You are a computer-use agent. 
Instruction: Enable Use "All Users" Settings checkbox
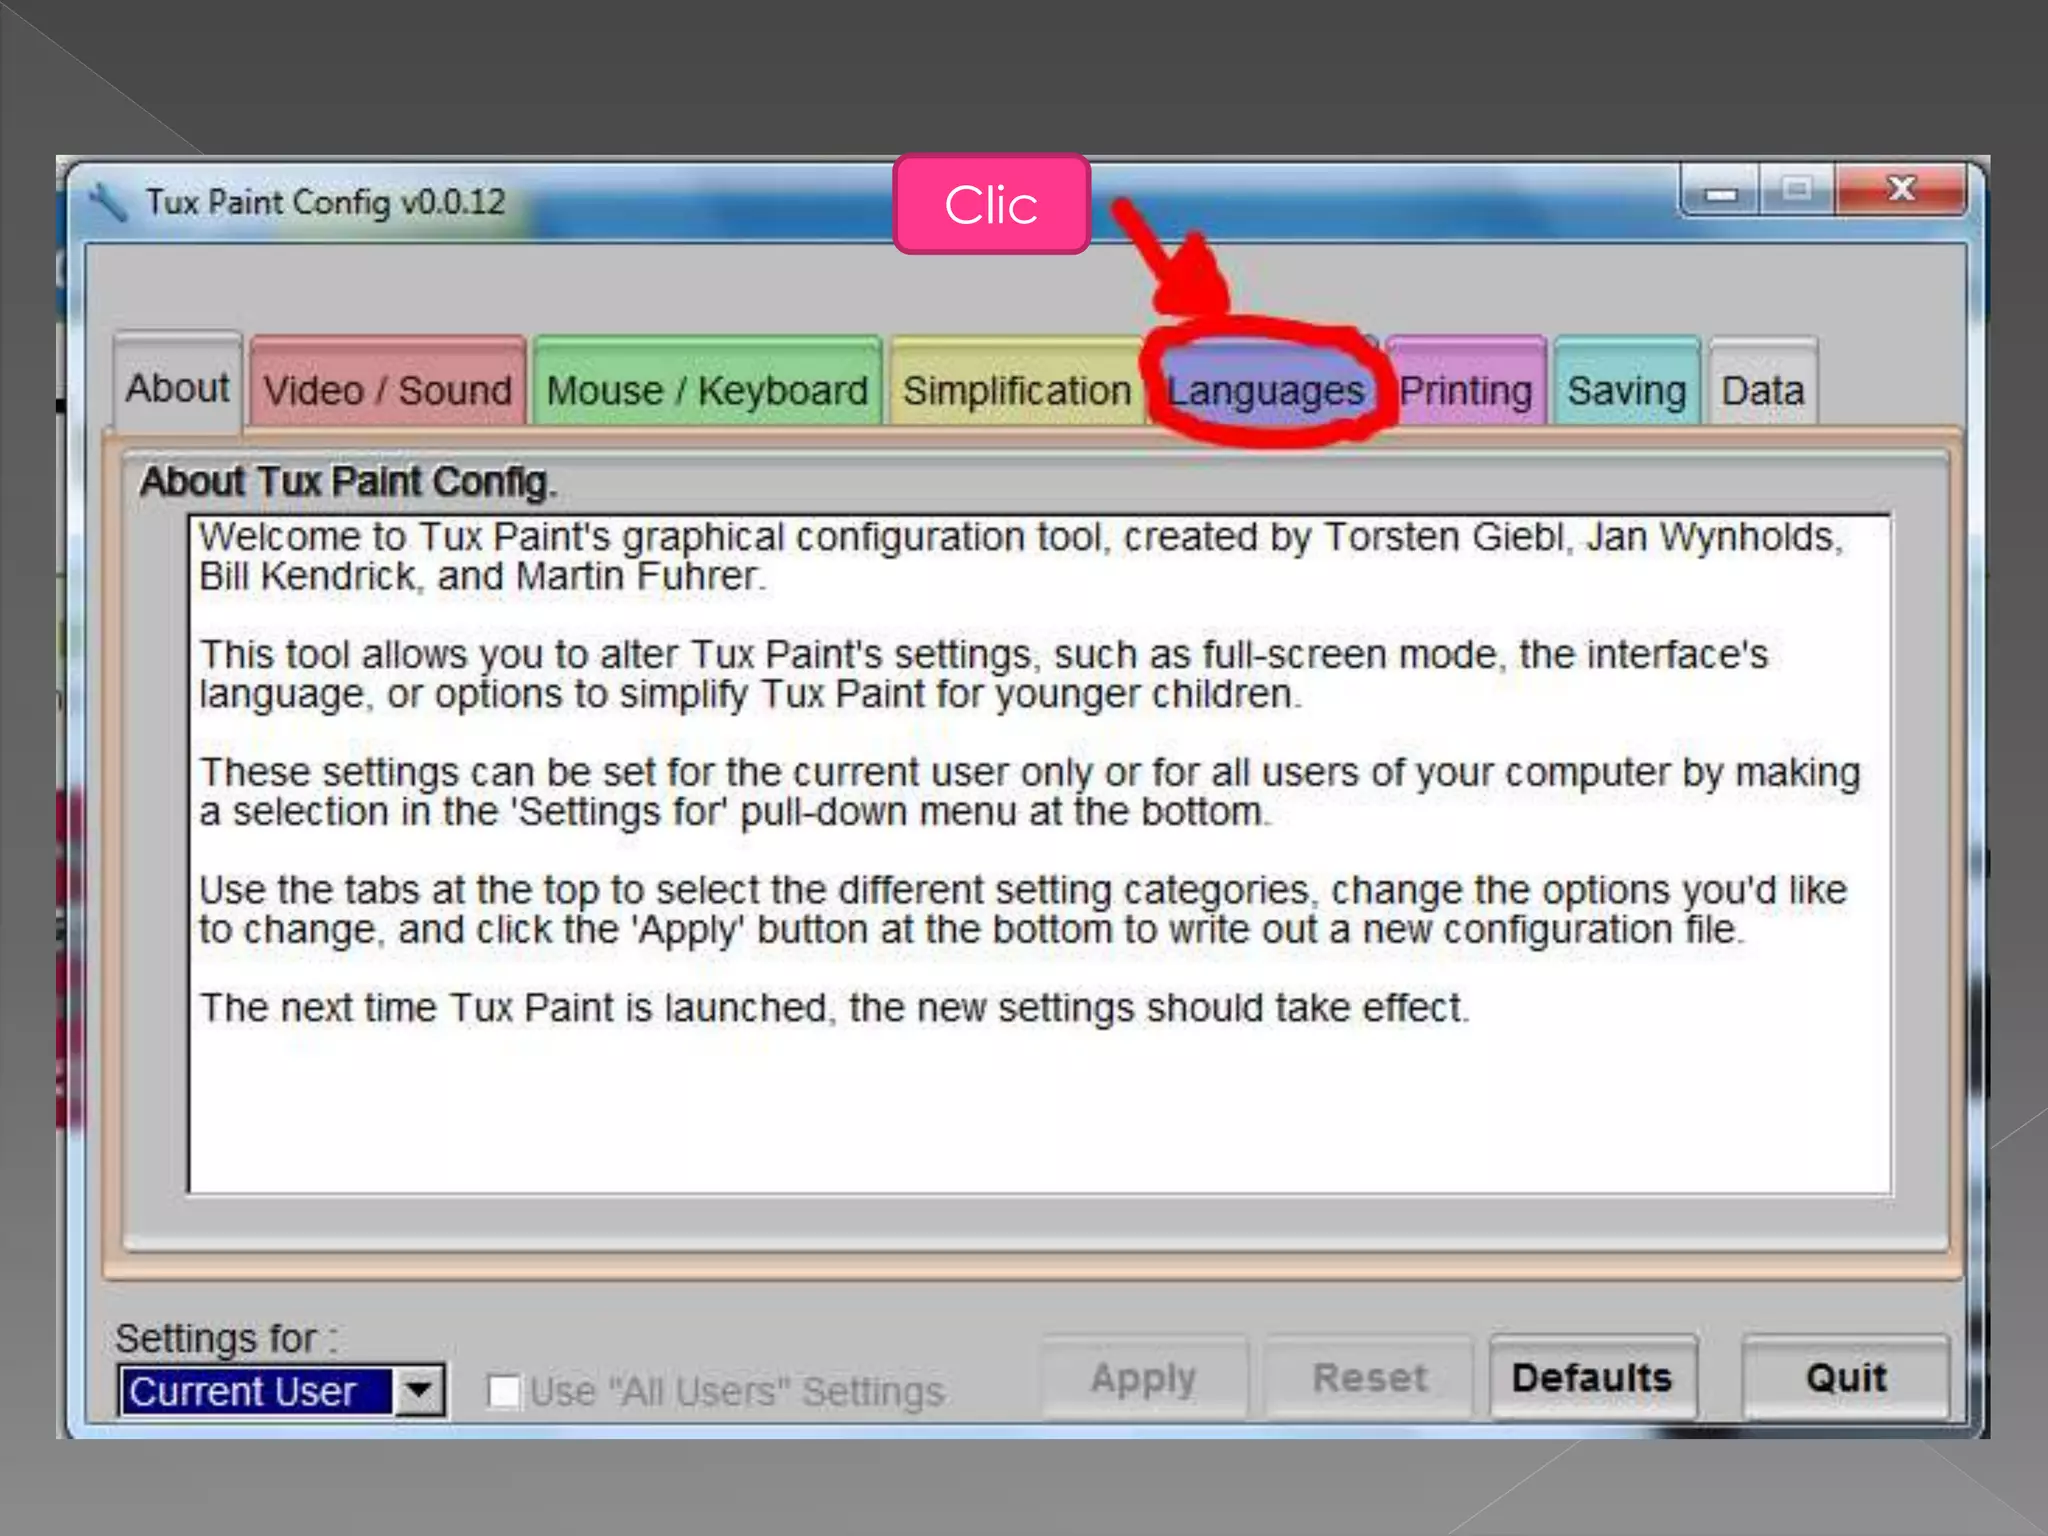click(503, 1391)
